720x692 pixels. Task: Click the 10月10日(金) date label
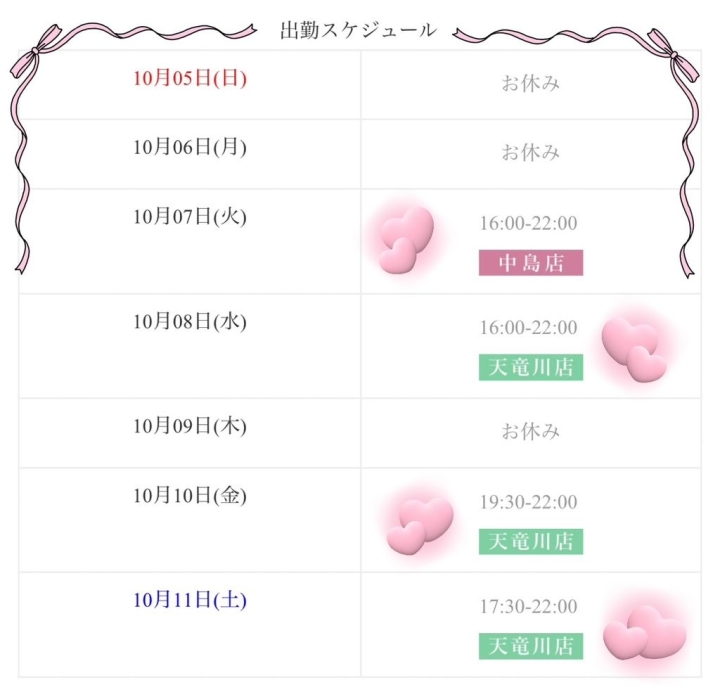click(x=190, y=496)
